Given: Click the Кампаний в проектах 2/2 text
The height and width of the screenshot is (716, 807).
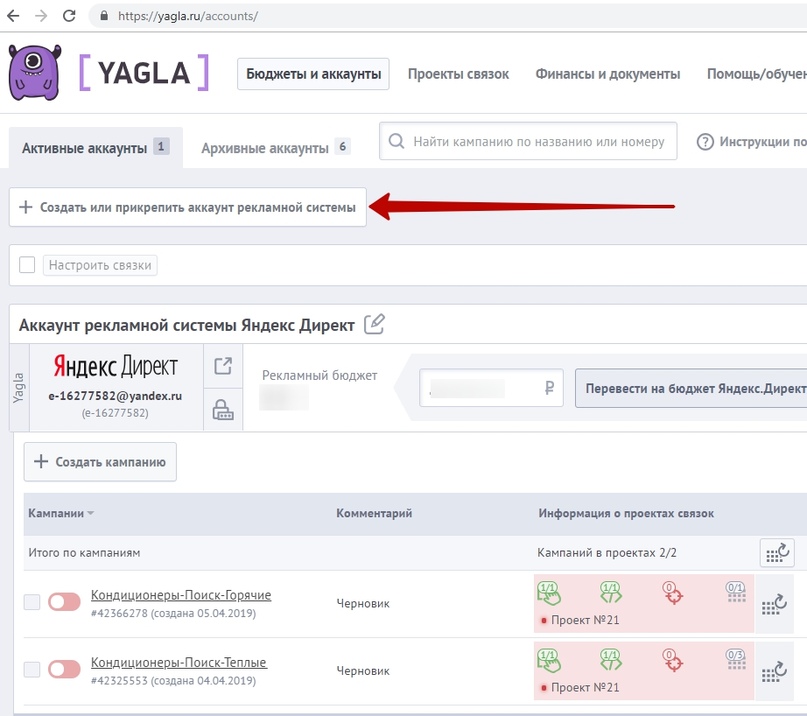Looking at the screenshot, I should [x=607, y=553].
